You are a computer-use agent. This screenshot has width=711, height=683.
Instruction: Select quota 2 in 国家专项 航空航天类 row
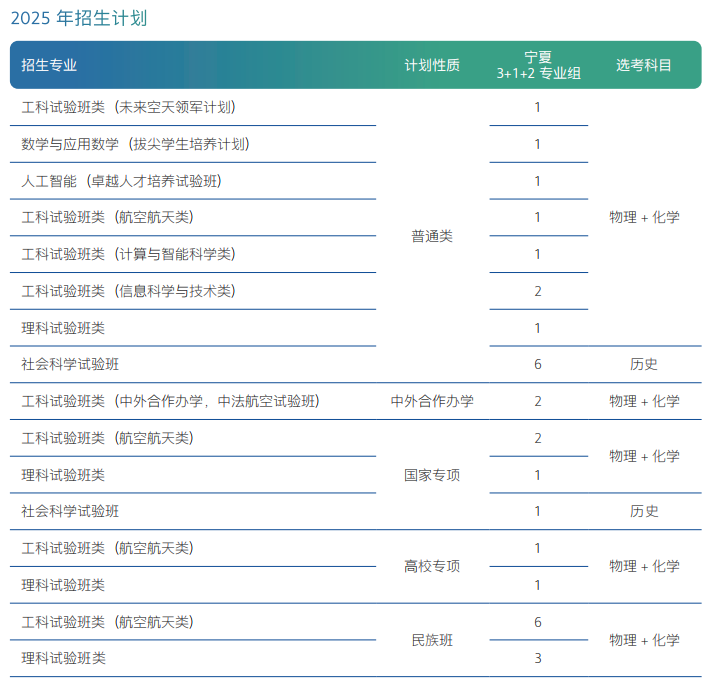538,439
